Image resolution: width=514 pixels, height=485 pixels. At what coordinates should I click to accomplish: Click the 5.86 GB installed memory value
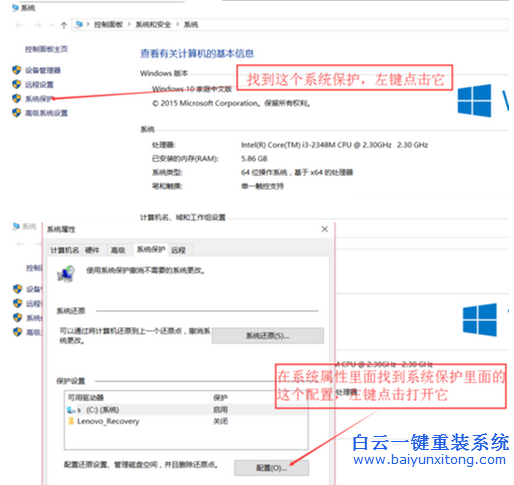[x=254, y=159]
